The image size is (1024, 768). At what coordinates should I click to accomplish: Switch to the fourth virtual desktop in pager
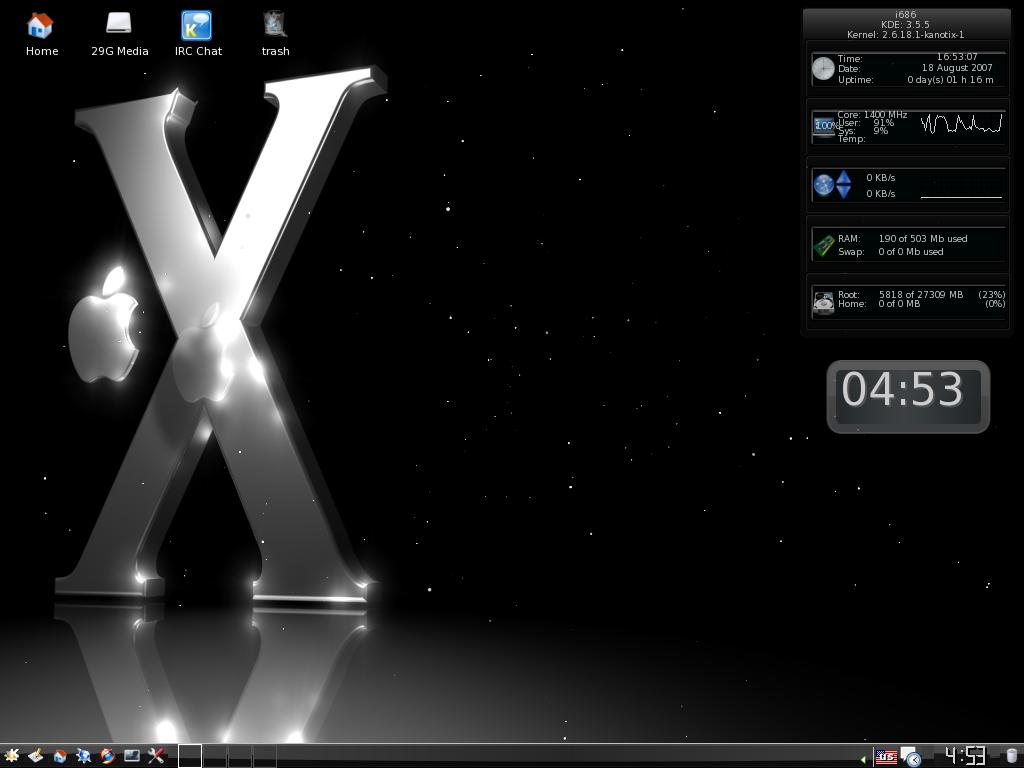tap(264, 756)
